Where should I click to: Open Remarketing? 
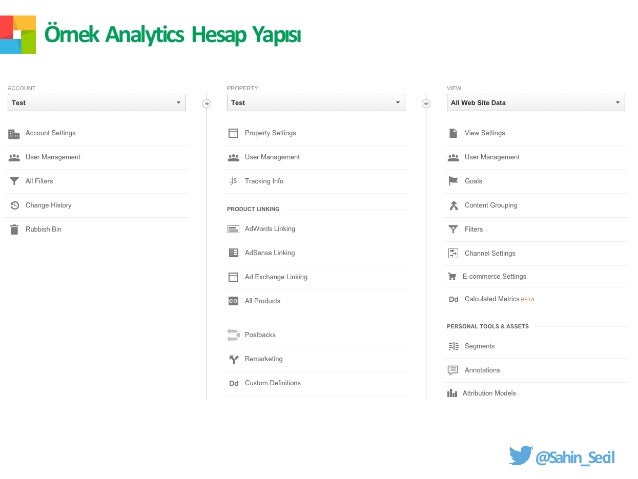click(x=264, y=359)
